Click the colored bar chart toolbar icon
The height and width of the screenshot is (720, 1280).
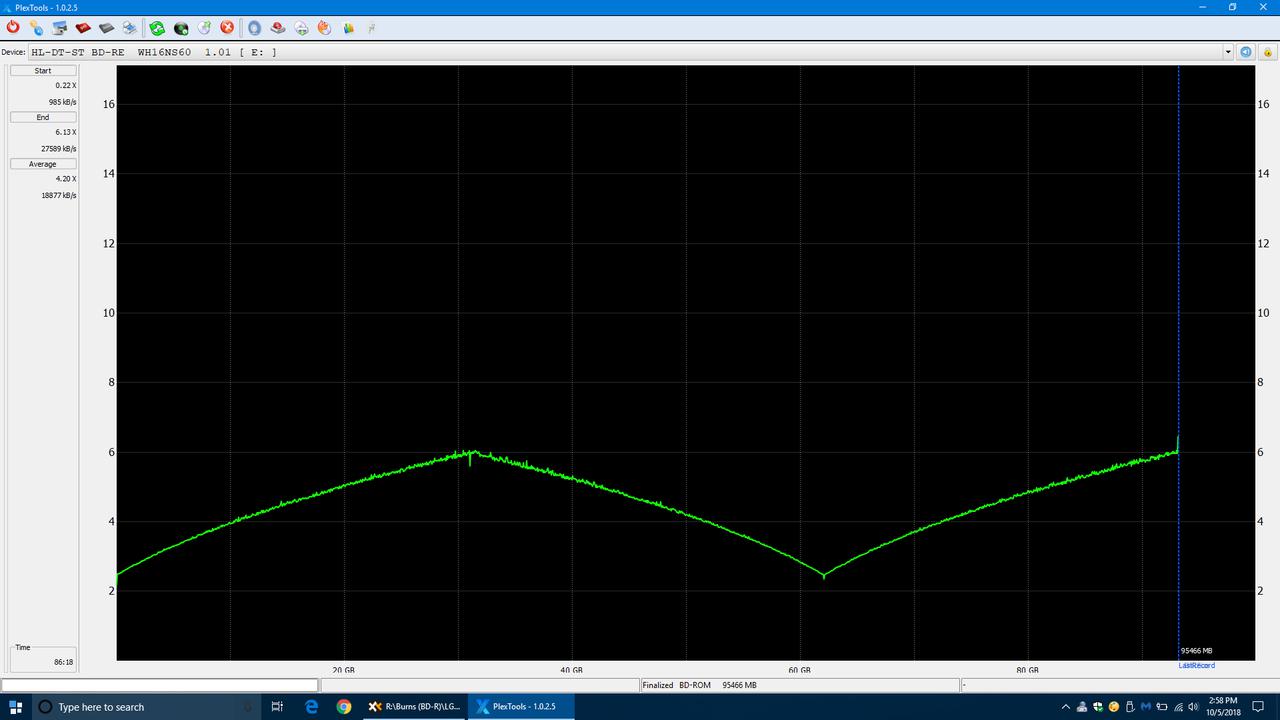[348, 28]
